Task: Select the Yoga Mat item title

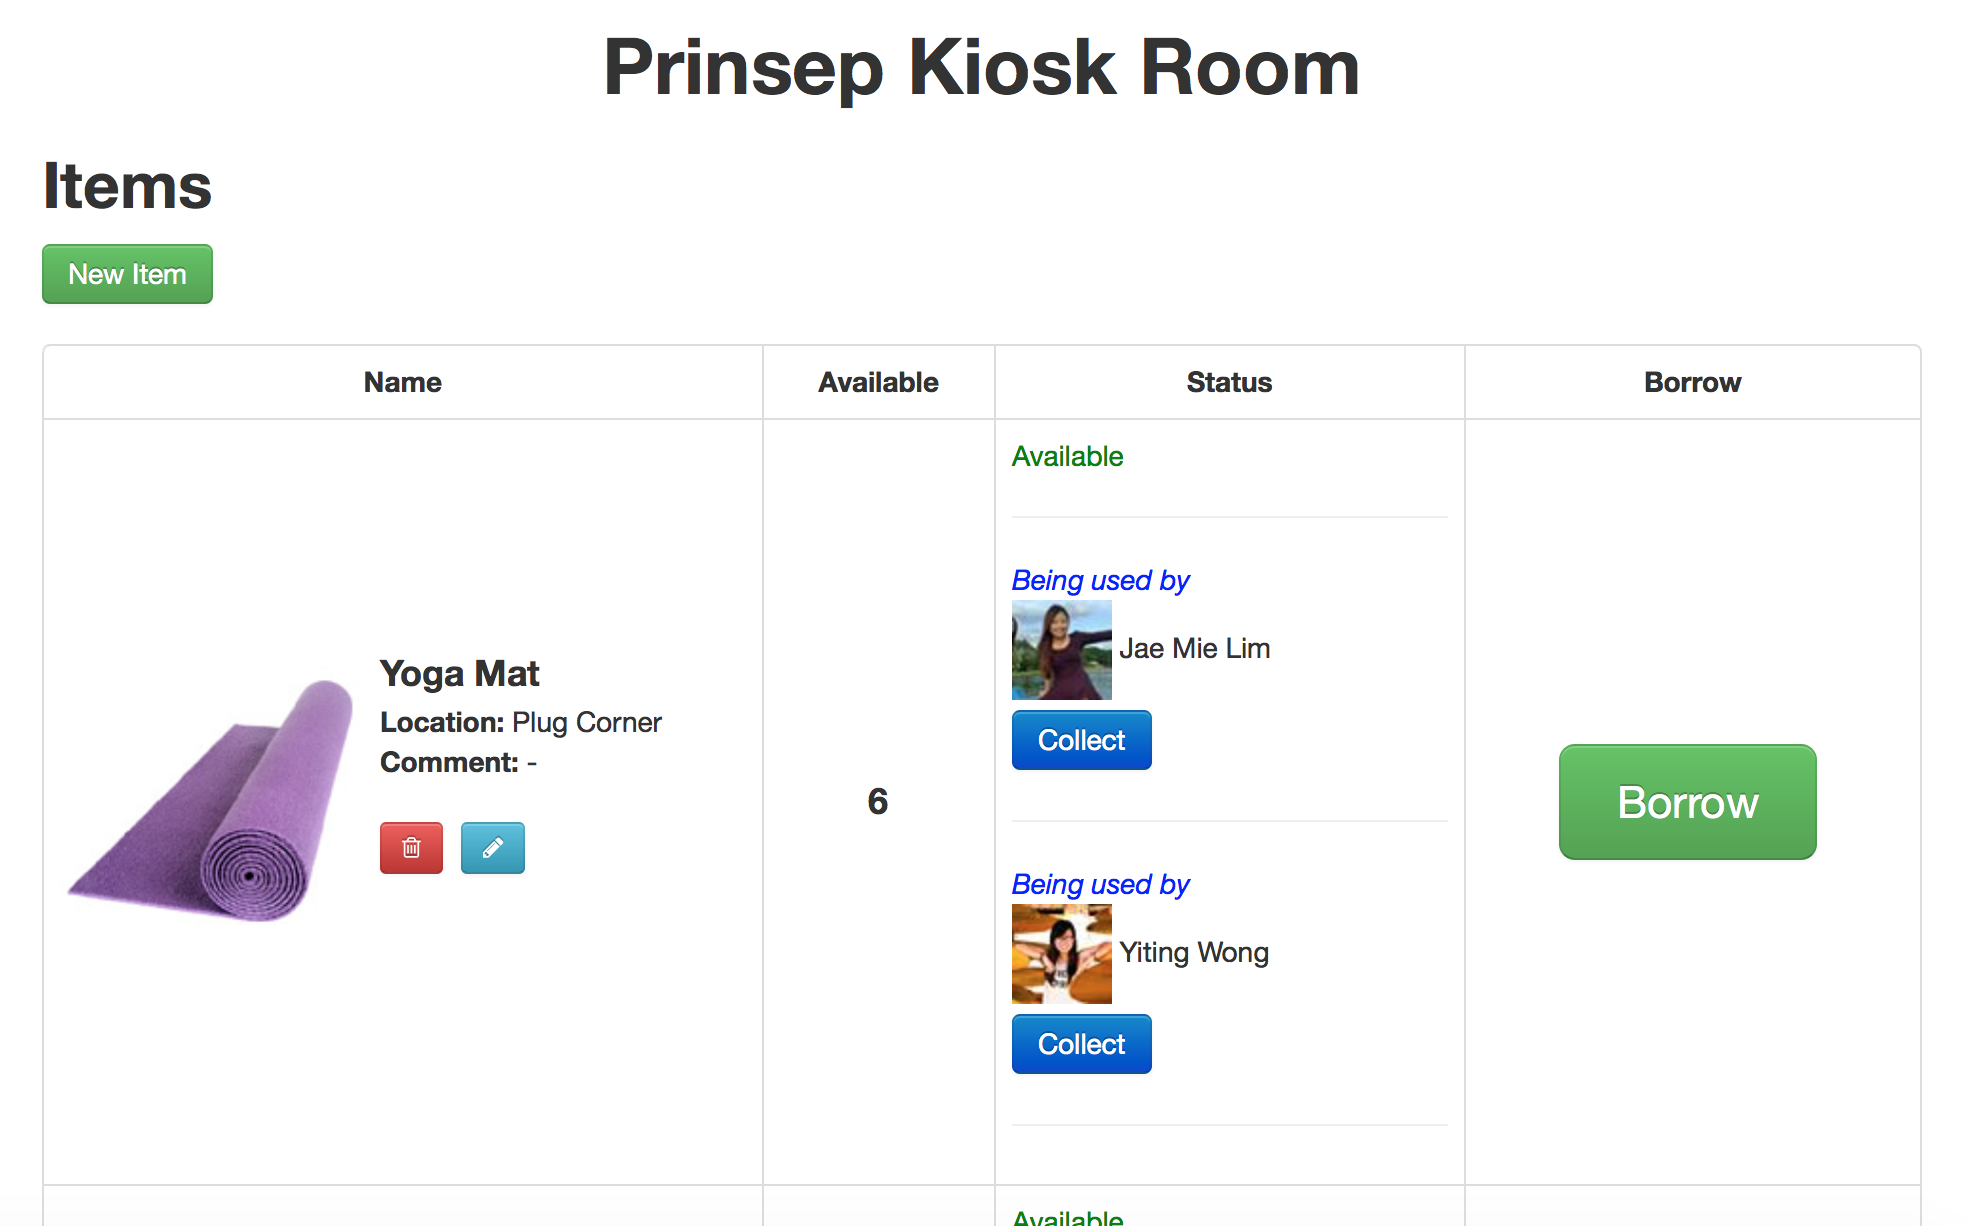Action: (459, 674)
